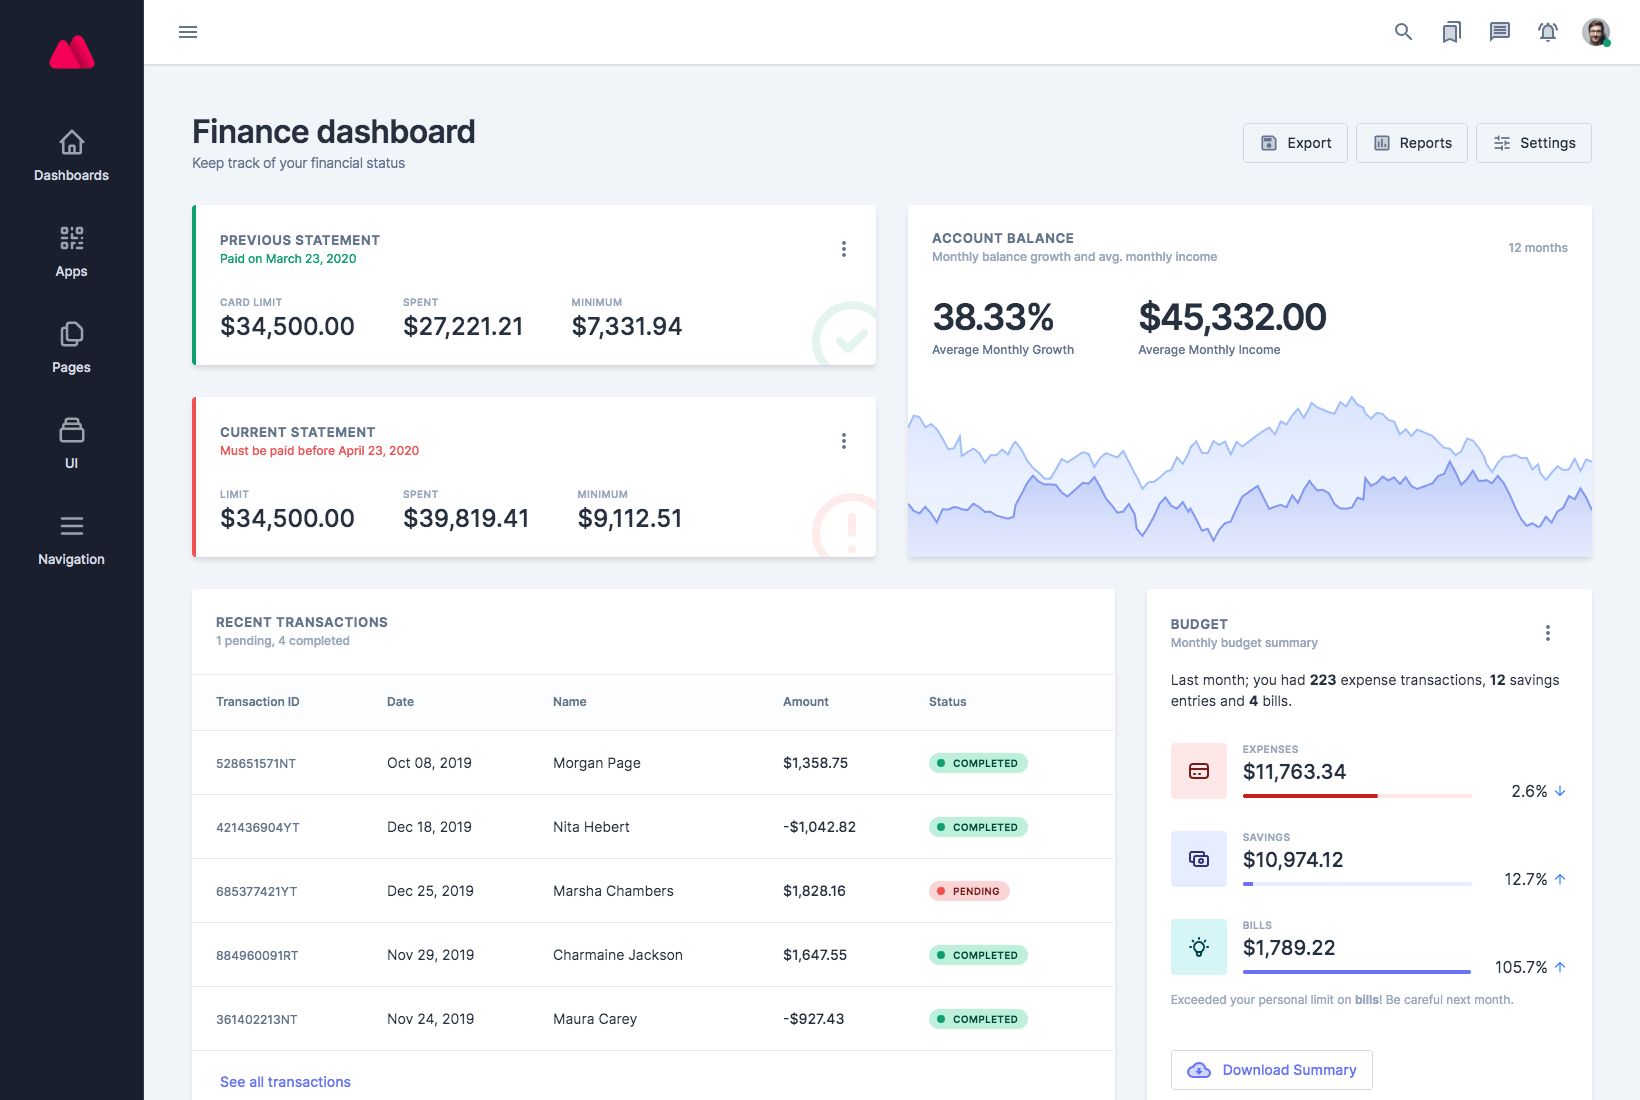Screen dimensions: 1640x1100
Task: Expand Budget card options menu
Action: pyautogui.click(x=1547, y=633)
